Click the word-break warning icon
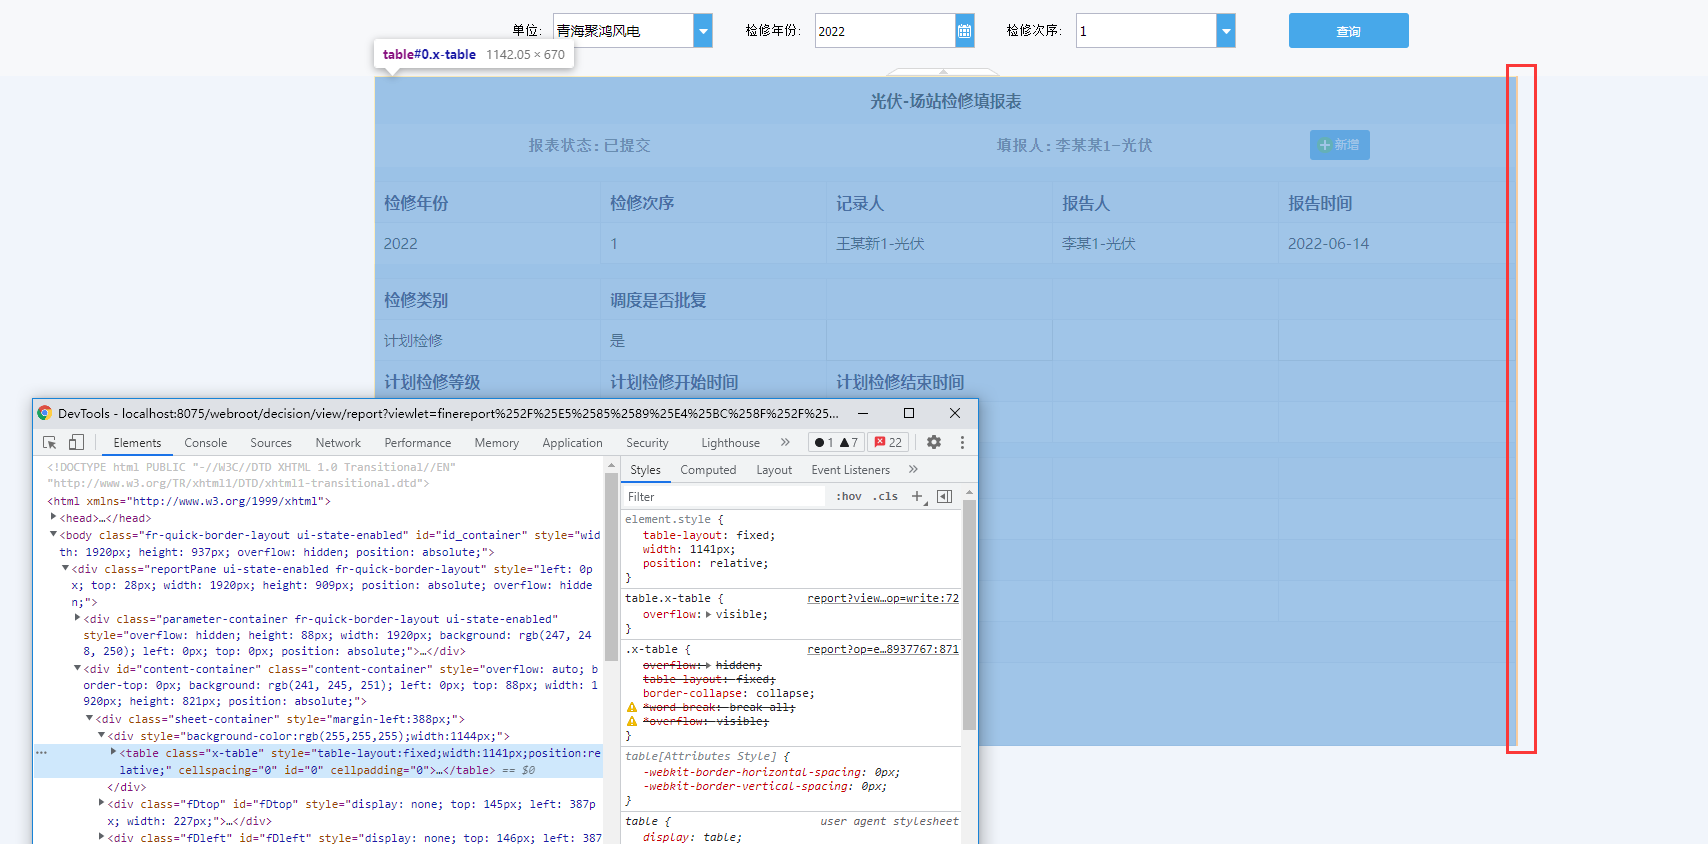This screenshot has width=1708, height=844. click(x=632, y=707)
